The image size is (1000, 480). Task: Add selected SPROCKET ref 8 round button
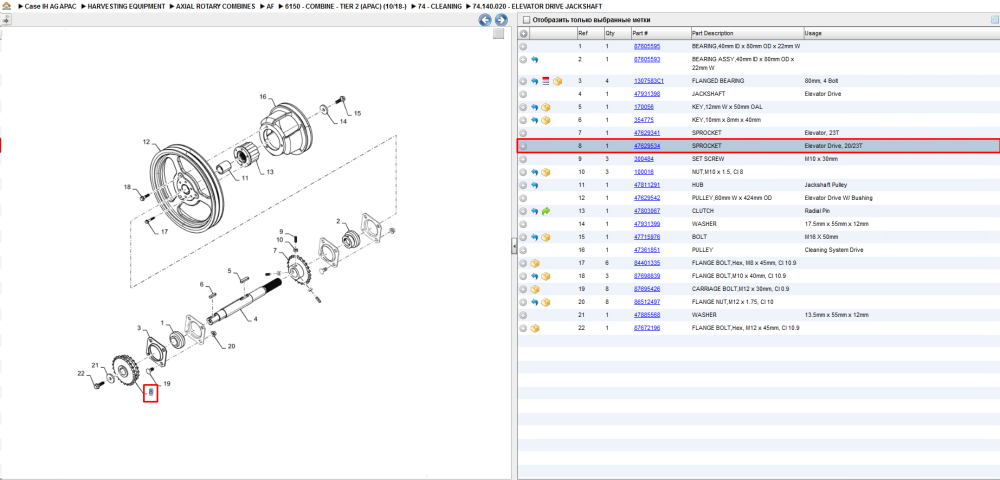524,146
